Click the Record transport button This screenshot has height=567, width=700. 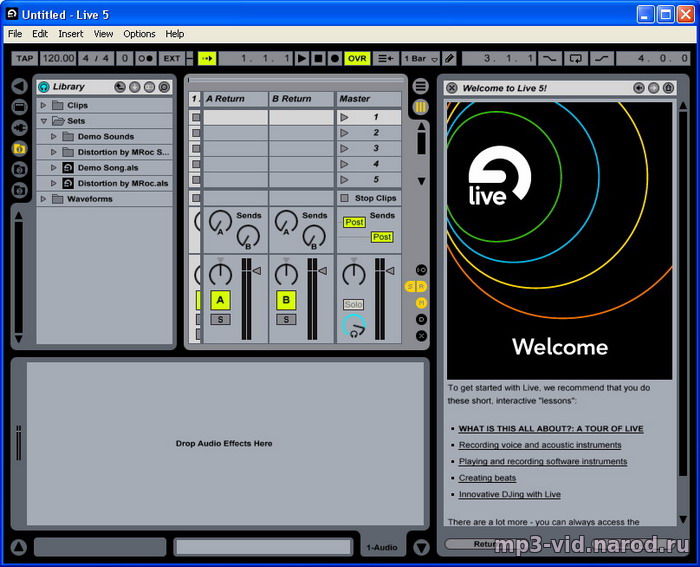tap(335, 58)
